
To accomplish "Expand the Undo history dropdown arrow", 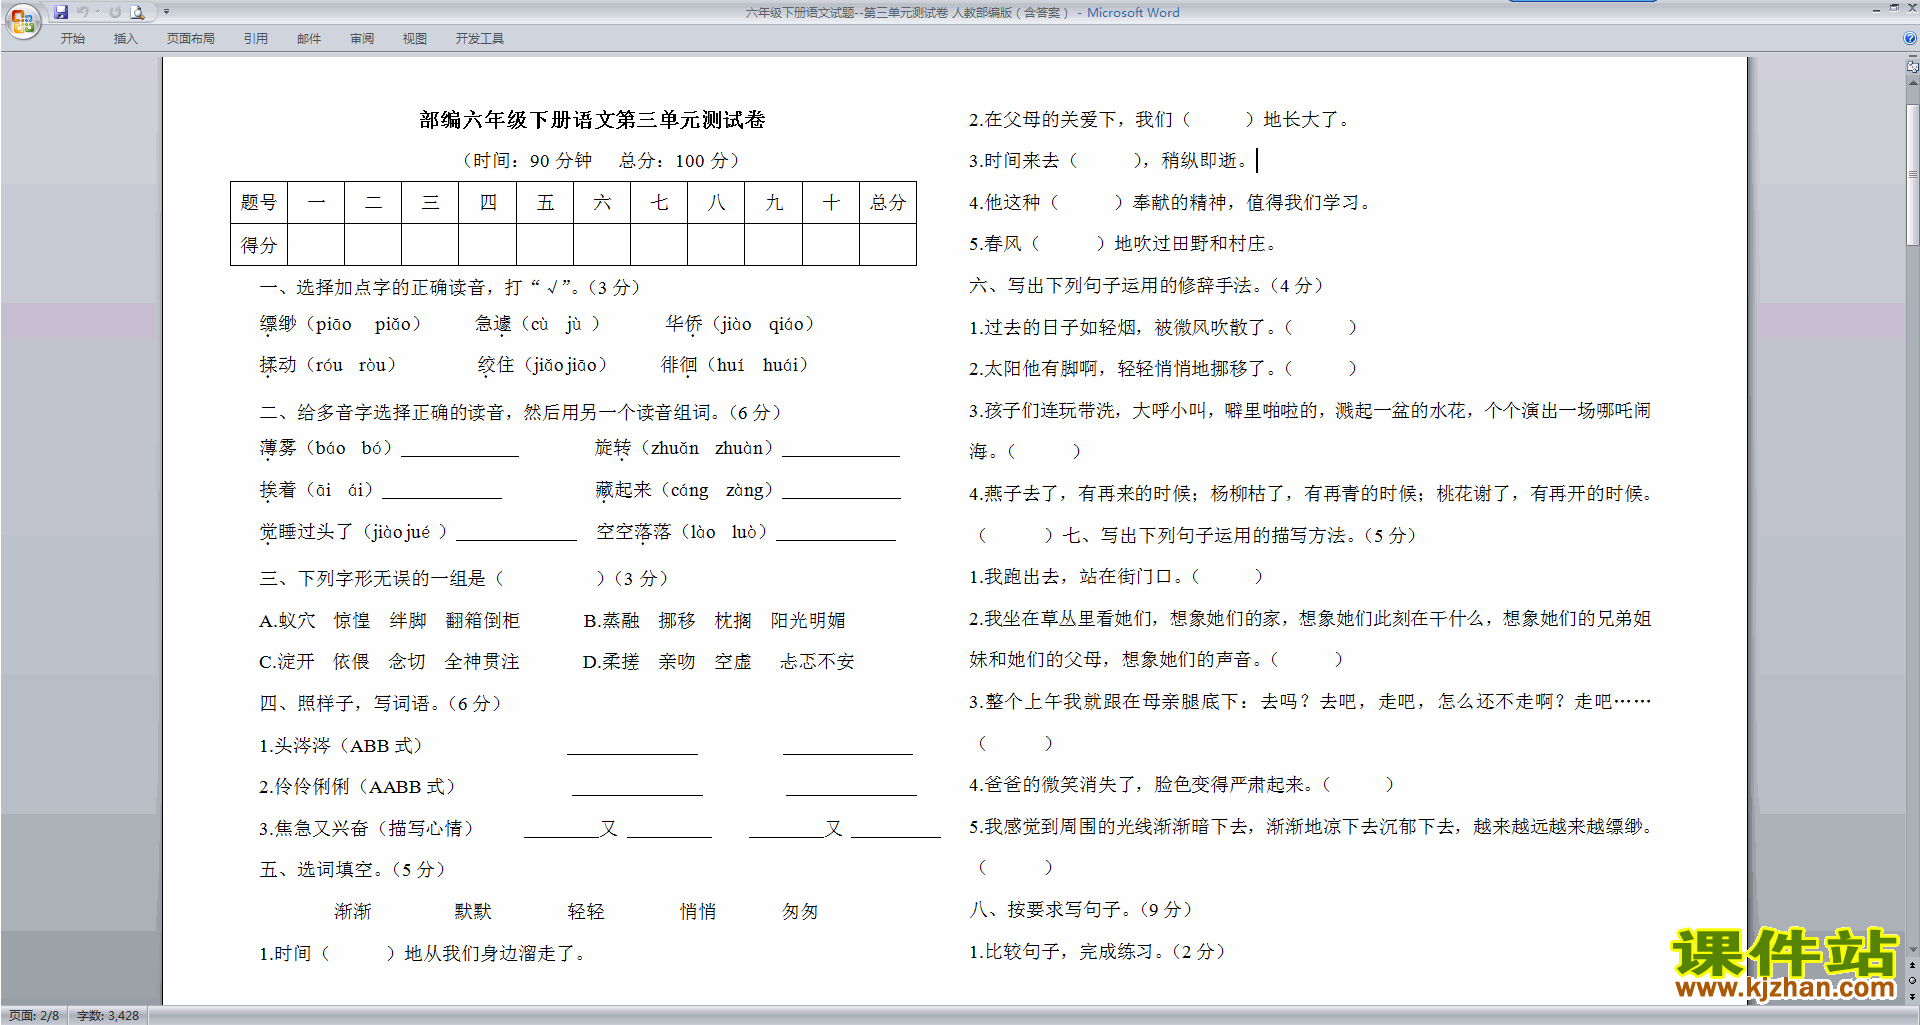I will [x=97, y=12].
